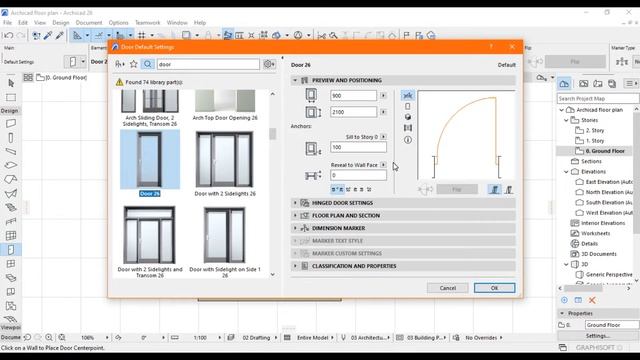
Task: Expand the Dimension Marker panel
Action: [x=295, y=228]
